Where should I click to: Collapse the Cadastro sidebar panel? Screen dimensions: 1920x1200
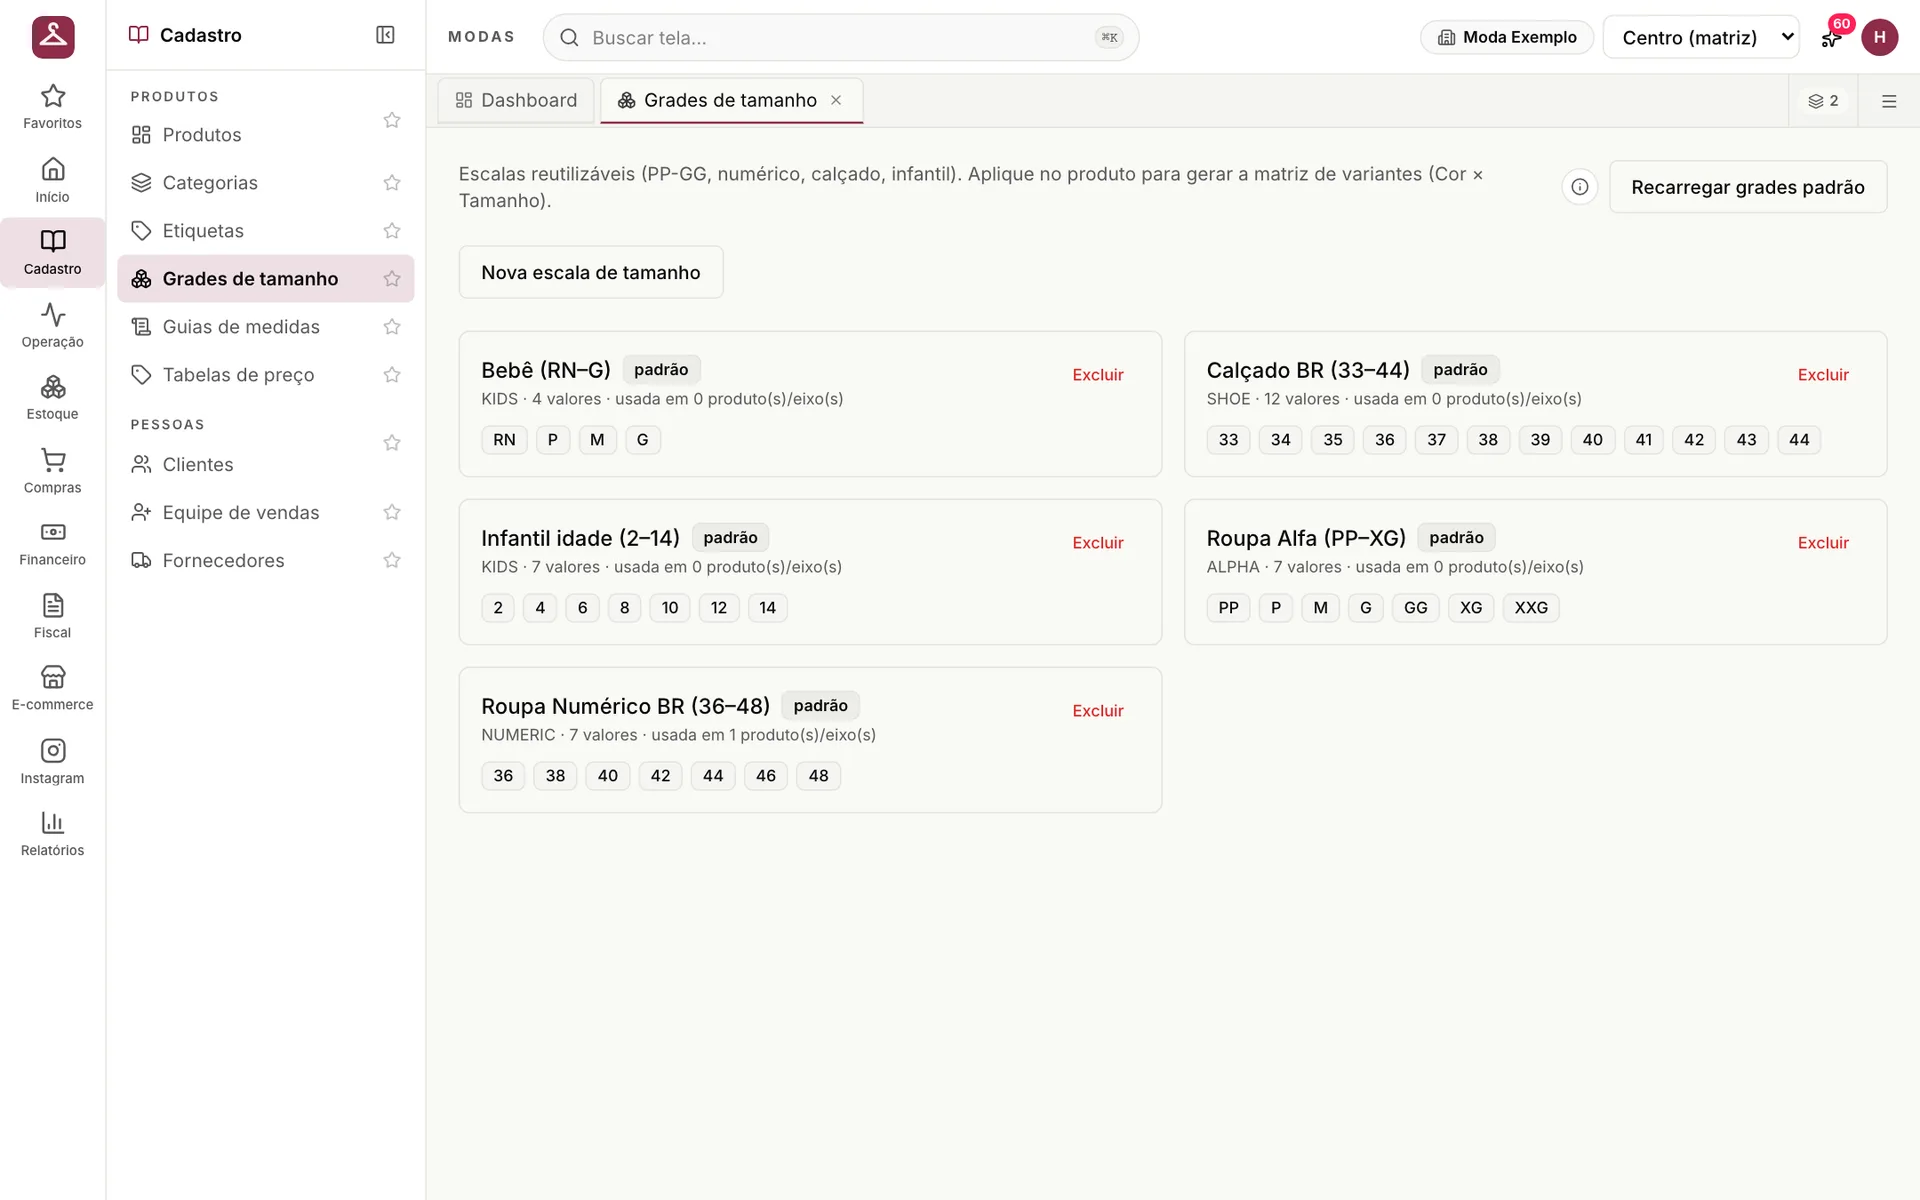(385, 35)
